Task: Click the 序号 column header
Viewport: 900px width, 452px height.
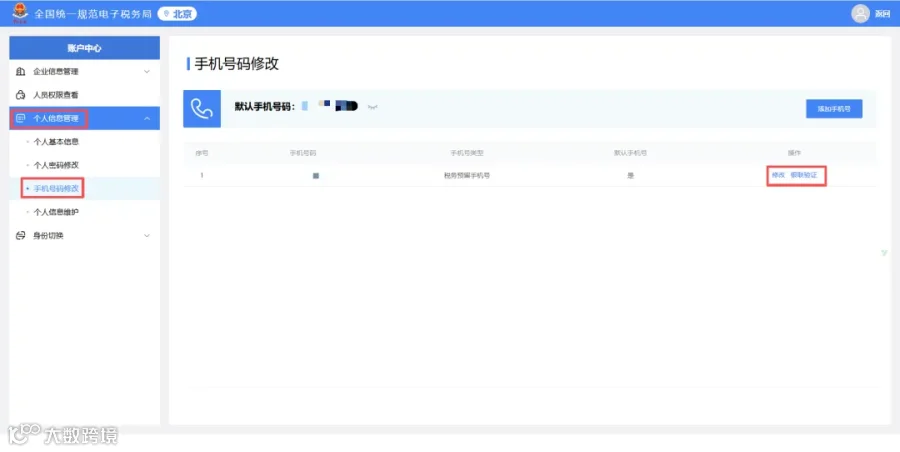Action: 202,153
